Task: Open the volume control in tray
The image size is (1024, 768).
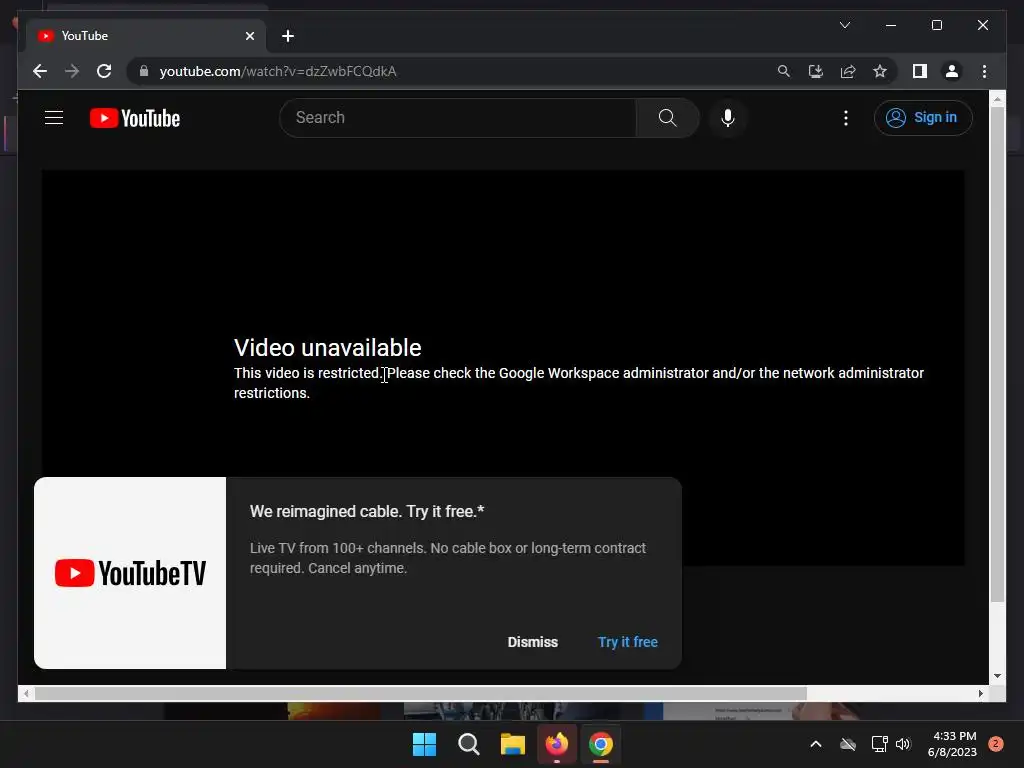Action: 903,744
